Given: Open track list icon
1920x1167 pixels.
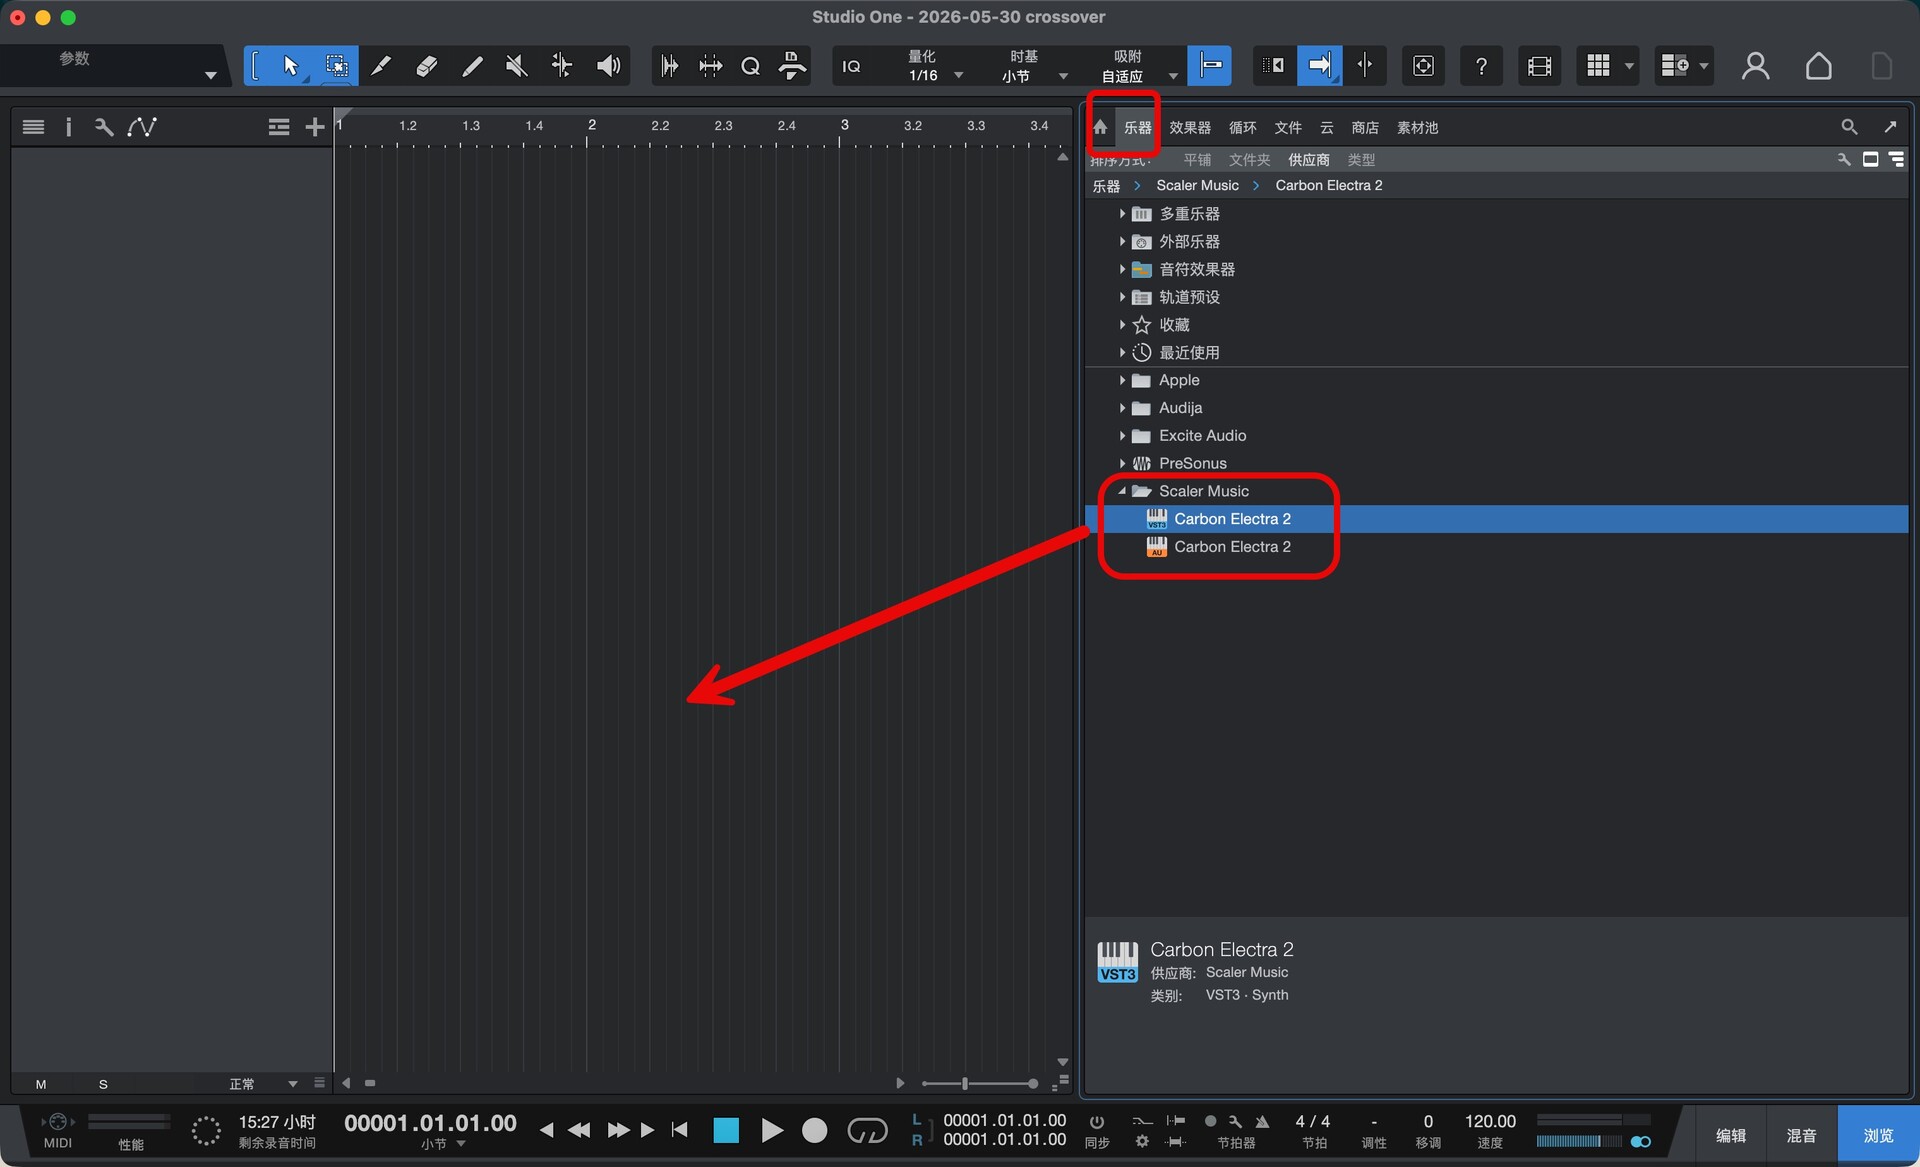Looking at the screenshot, I should click(33, 127).
